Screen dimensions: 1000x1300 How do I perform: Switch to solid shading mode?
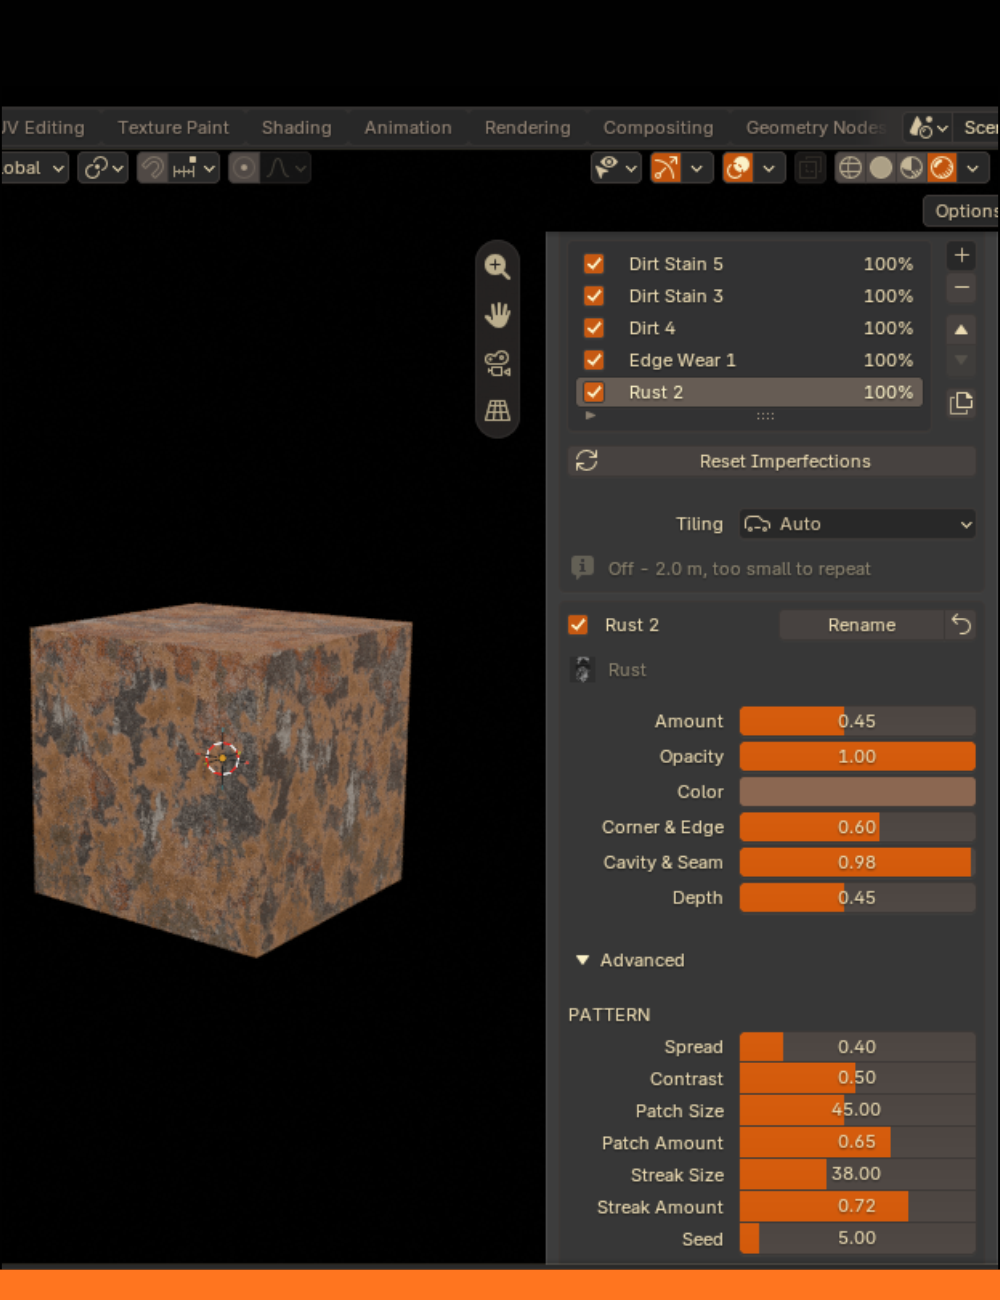881,168
